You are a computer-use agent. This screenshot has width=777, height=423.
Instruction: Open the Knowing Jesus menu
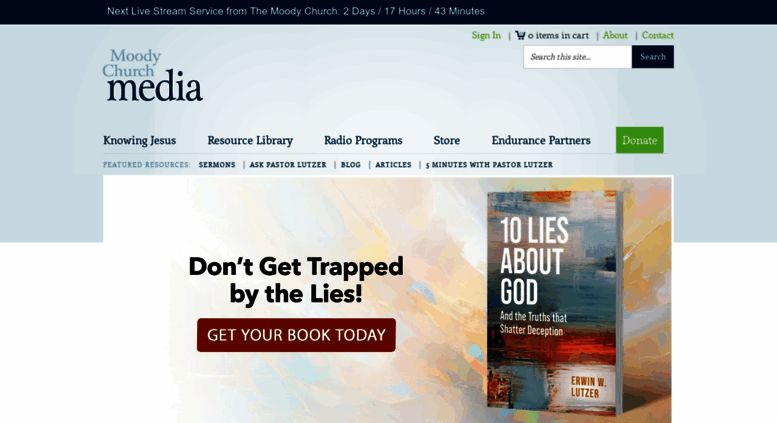click(x=139, y=140)
